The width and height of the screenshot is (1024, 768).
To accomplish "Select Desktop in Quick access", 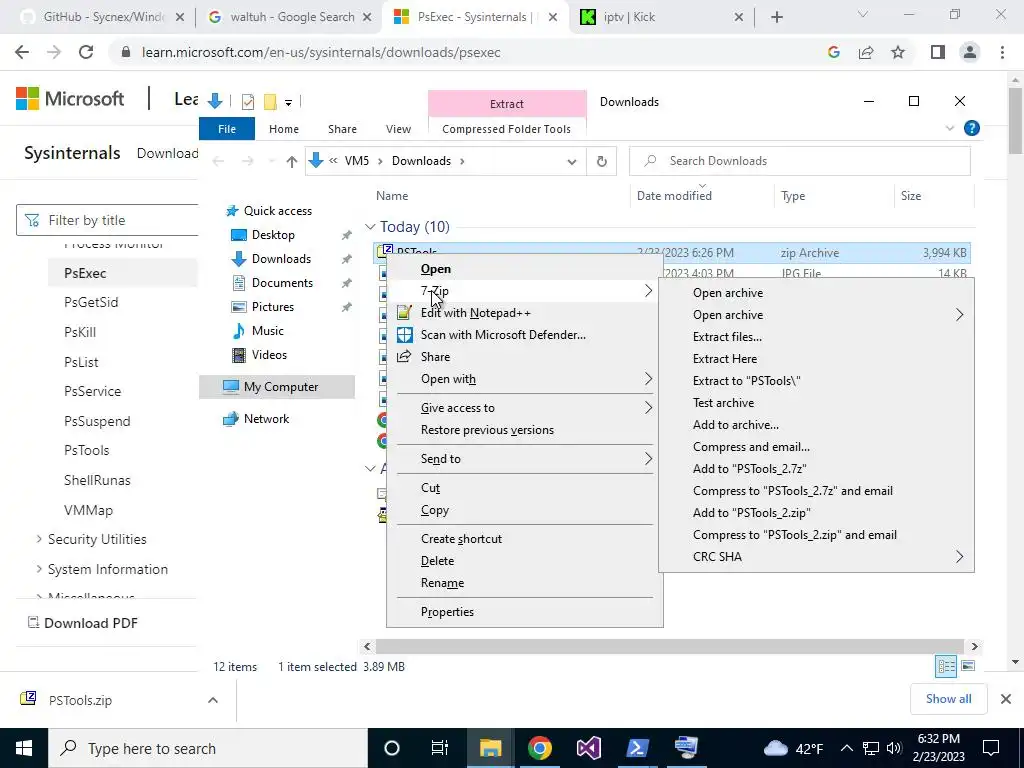I will [272, 235].
